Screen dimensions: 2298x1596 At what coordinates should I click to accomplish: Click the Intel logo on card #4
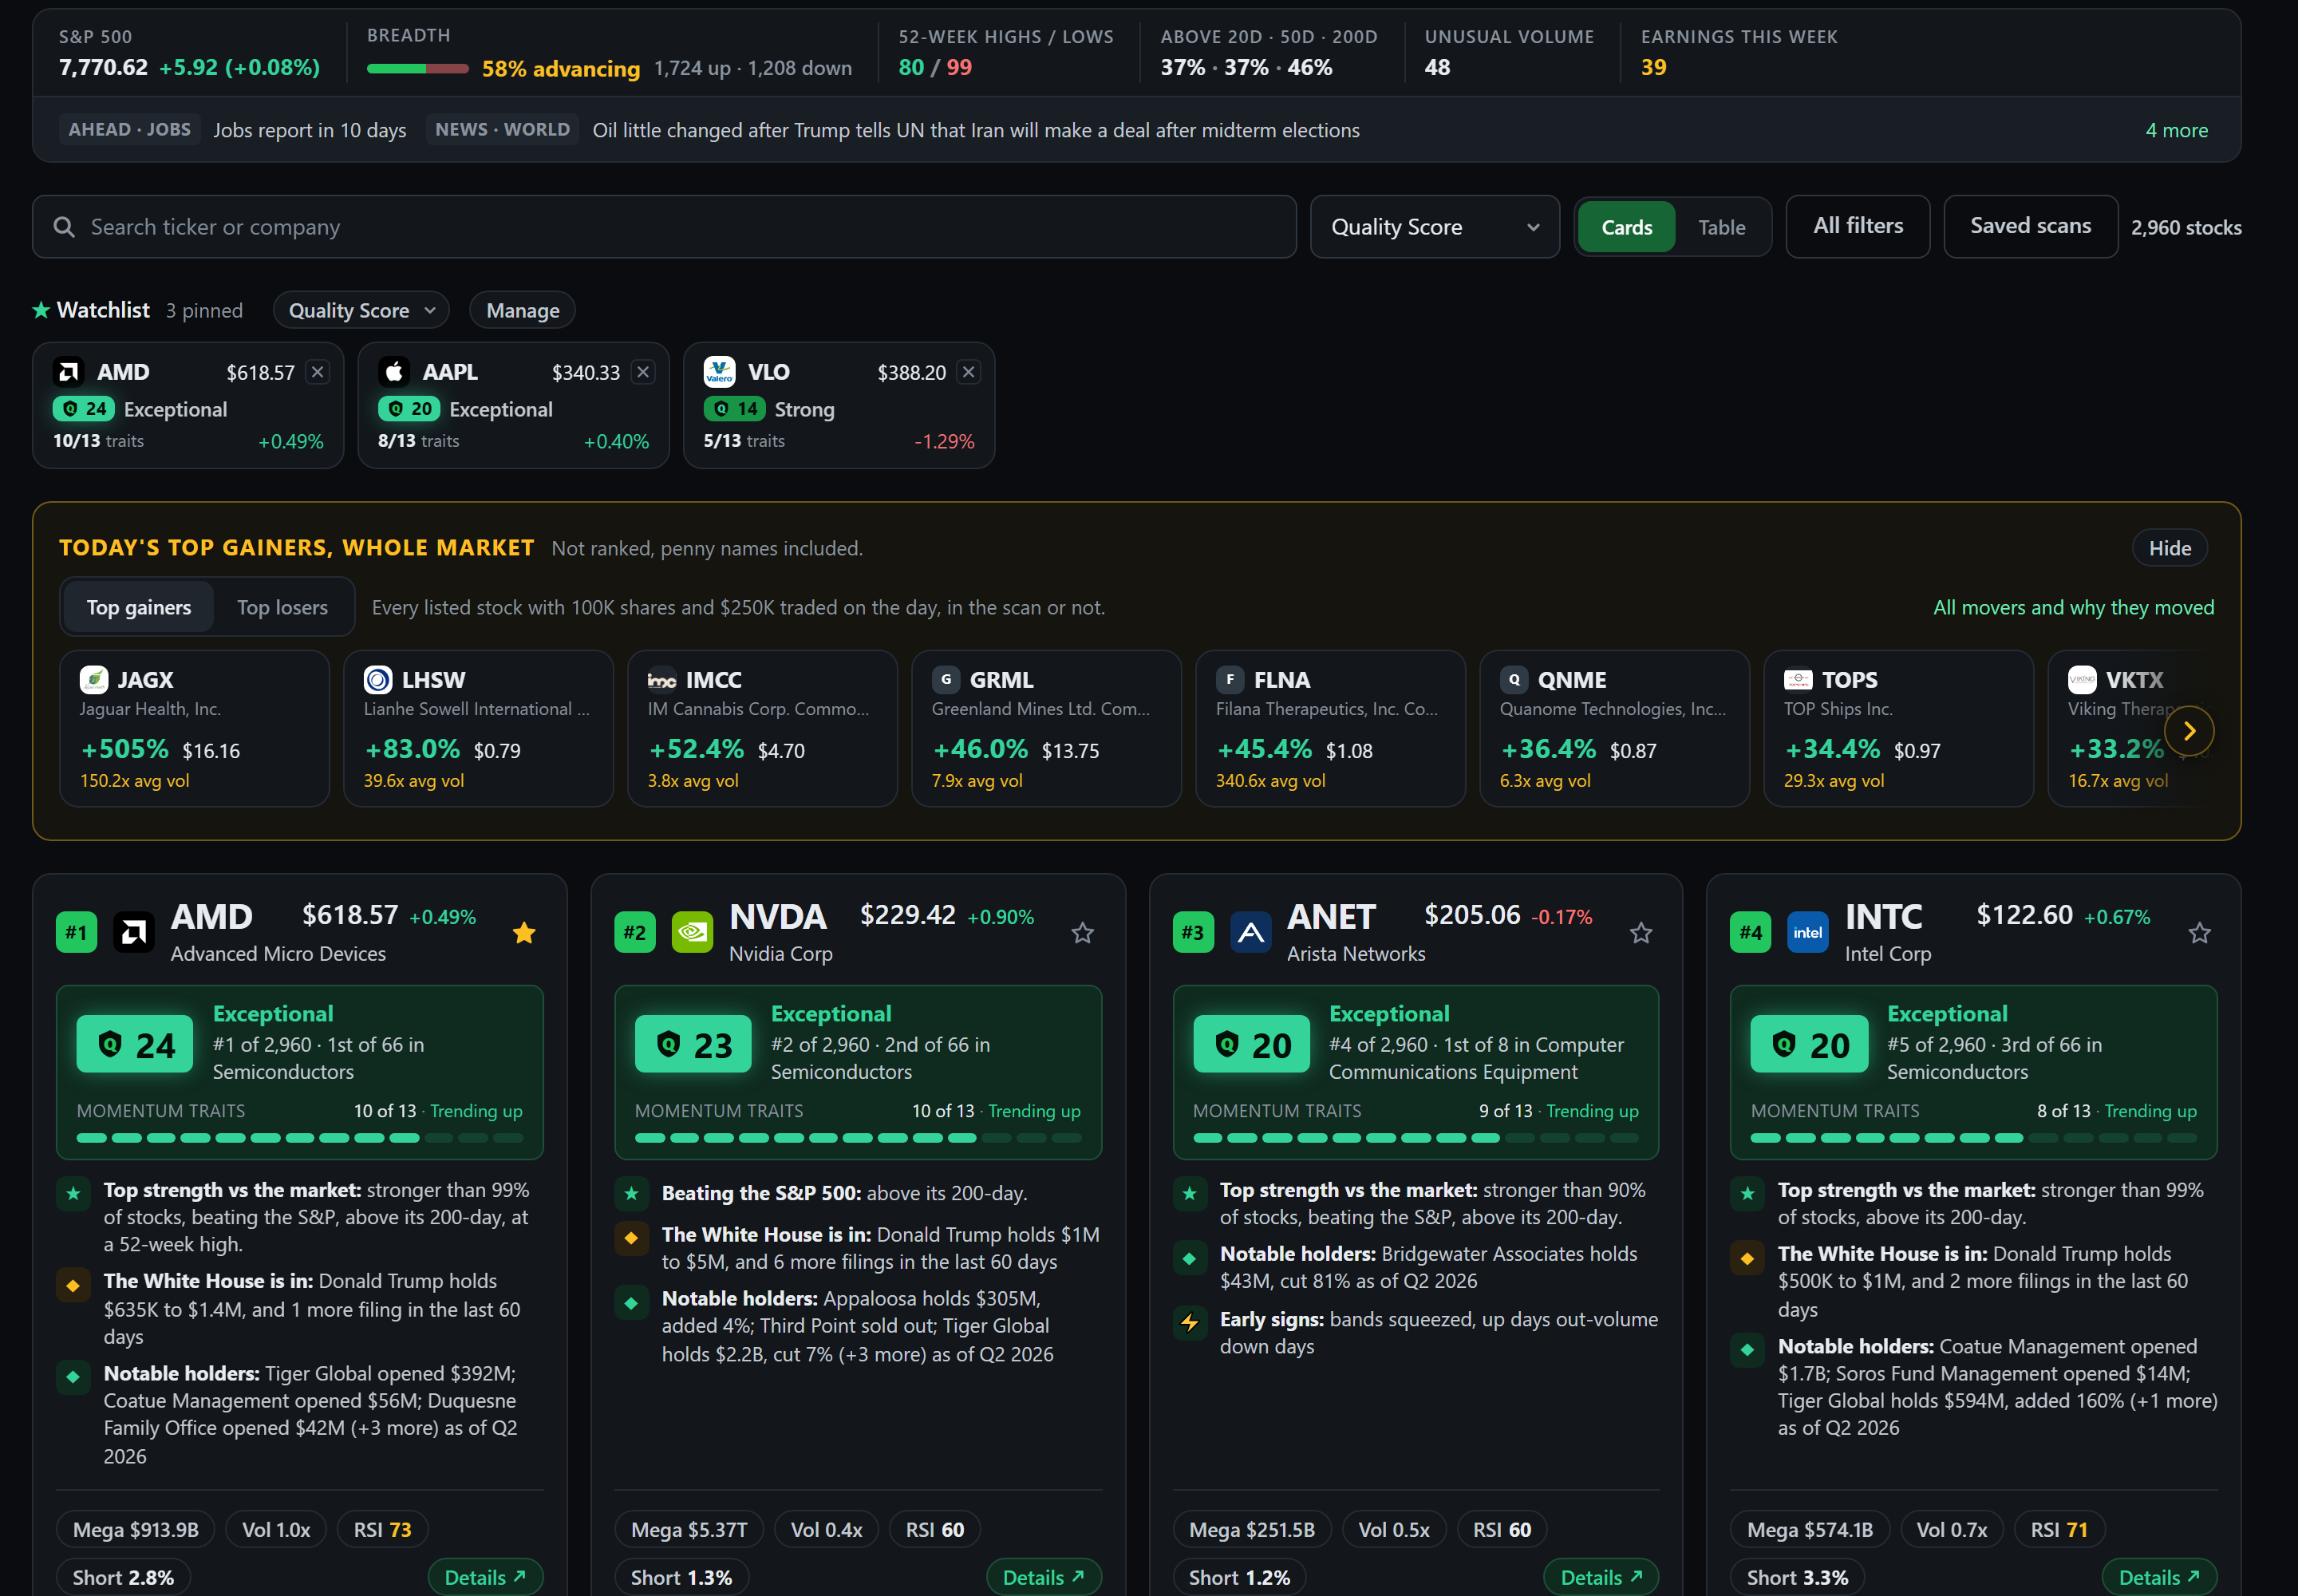tap(1807, 932)
